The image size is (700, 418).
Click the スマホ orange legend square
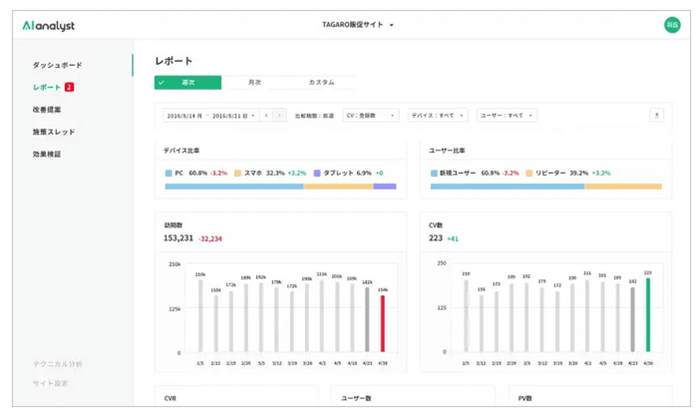(238, 173)
